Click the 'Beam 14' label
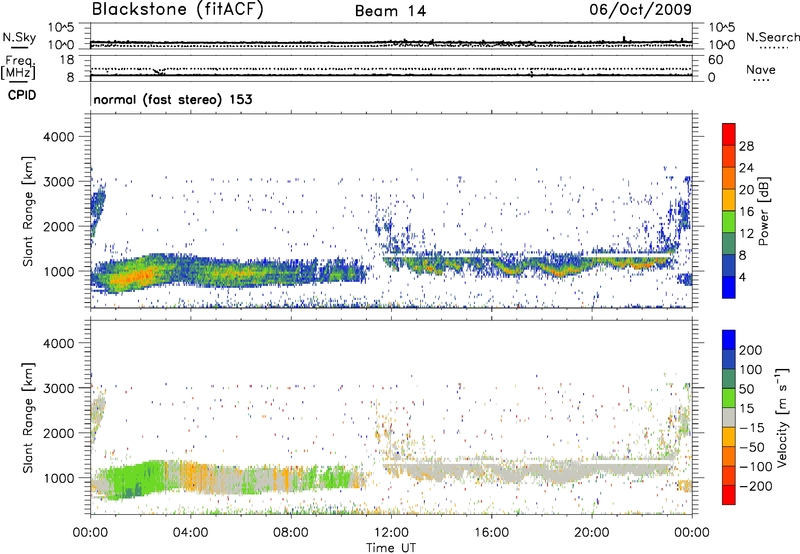Image resolution: width=800 pixels, height=554 pixels. click(390, 11)
